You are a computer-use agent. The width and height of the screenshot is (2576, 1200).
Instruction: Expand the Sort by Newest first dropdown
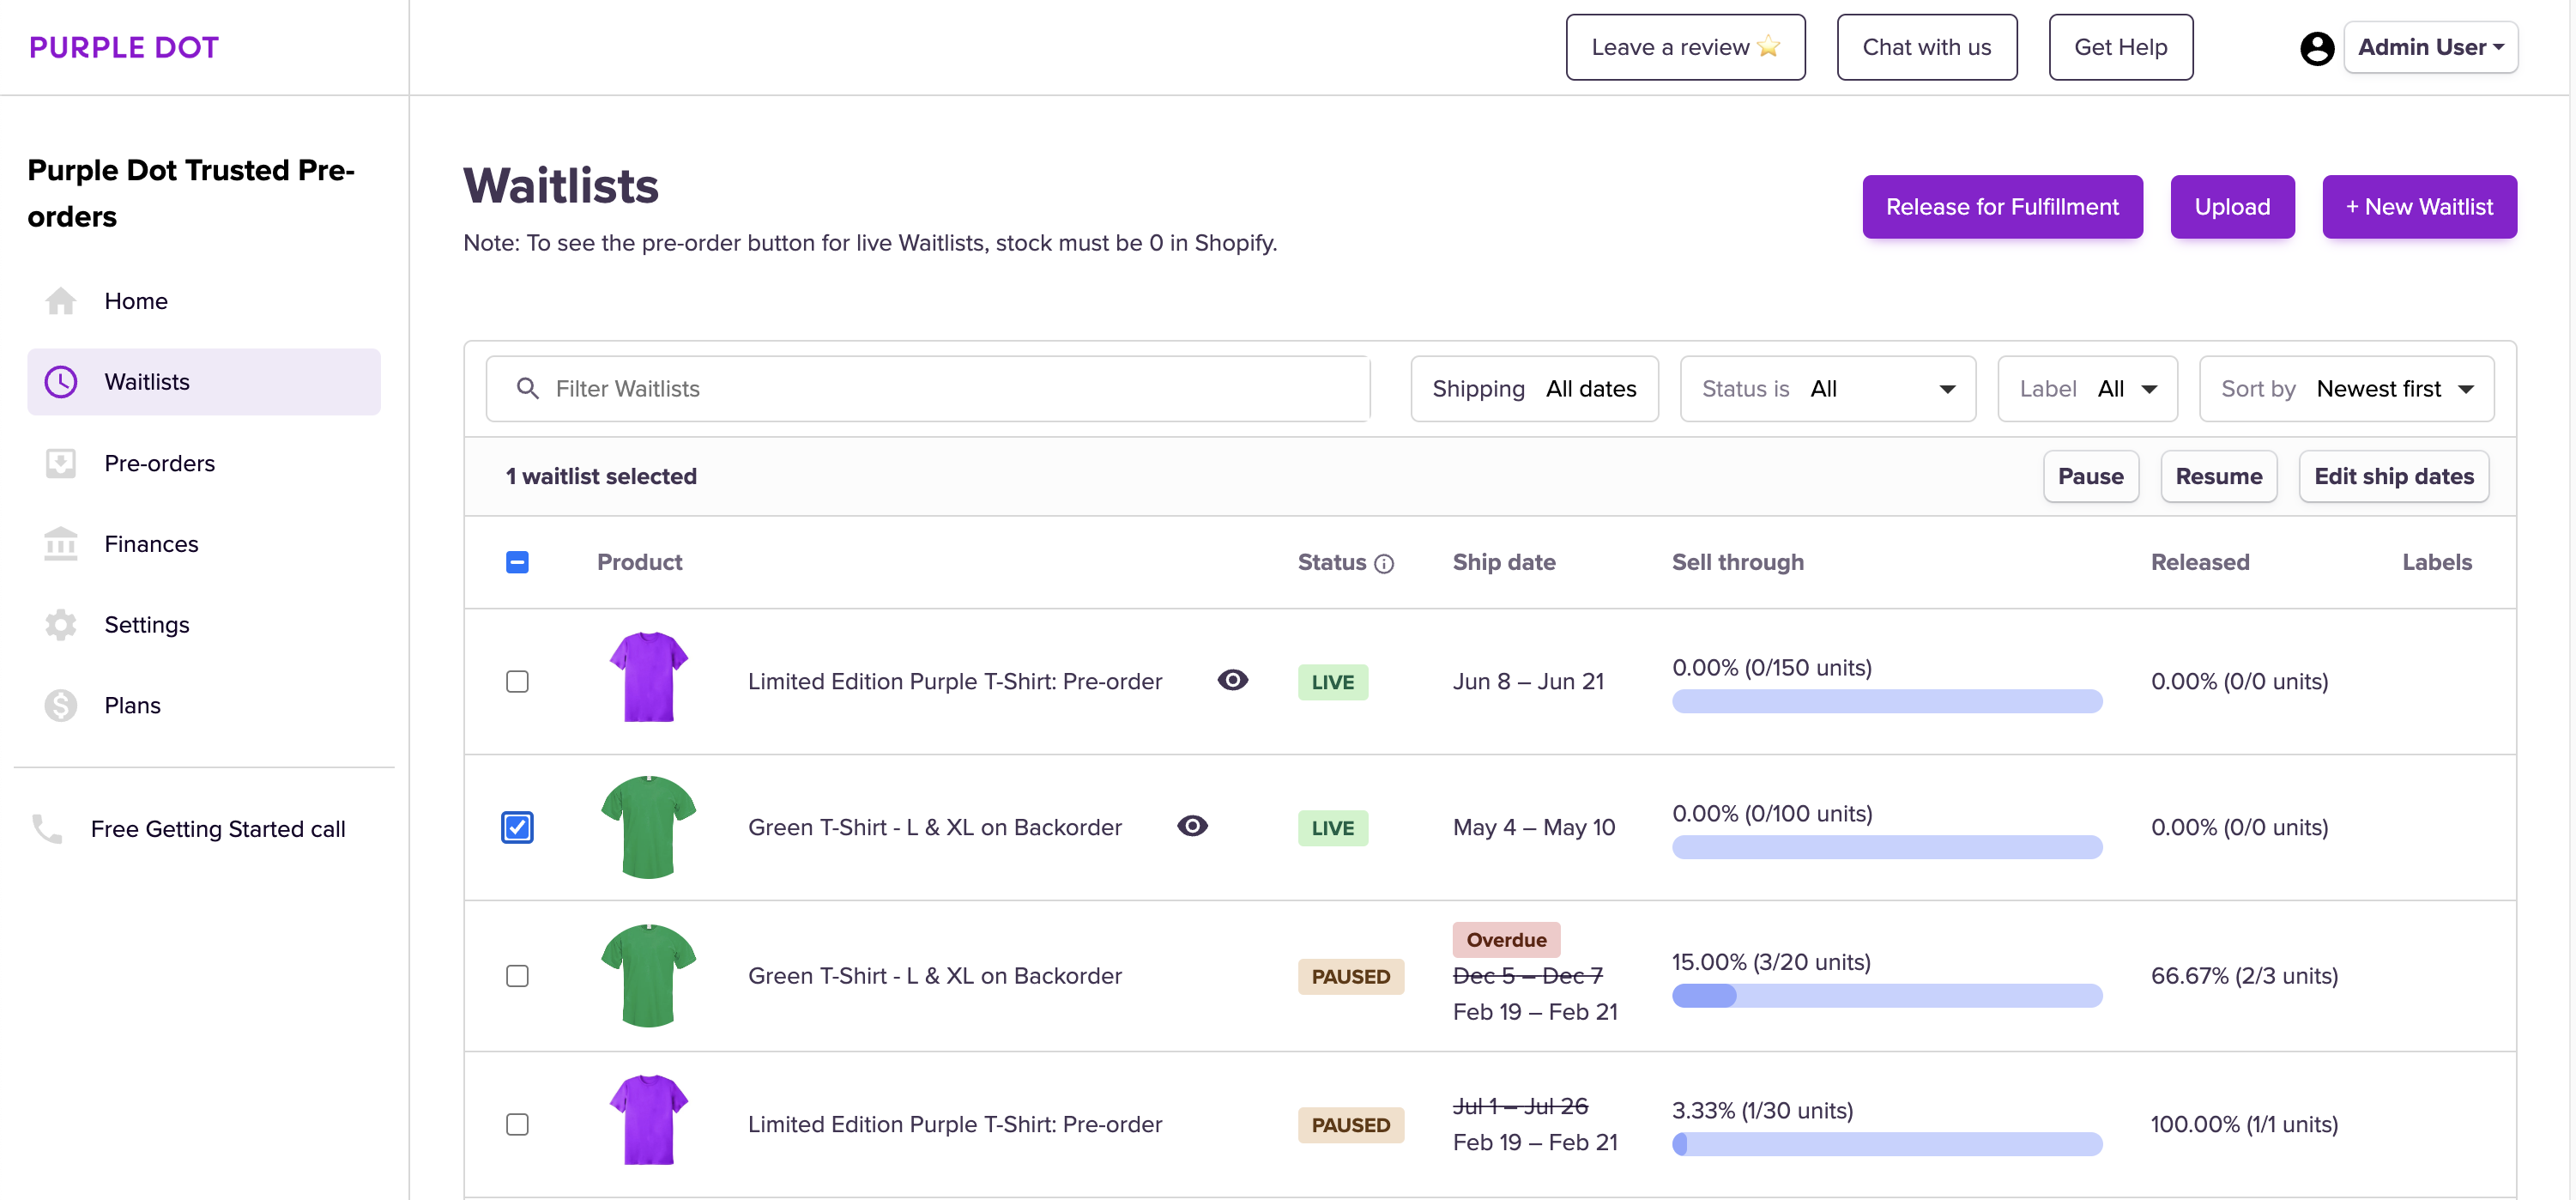[x=2345, y=389]
